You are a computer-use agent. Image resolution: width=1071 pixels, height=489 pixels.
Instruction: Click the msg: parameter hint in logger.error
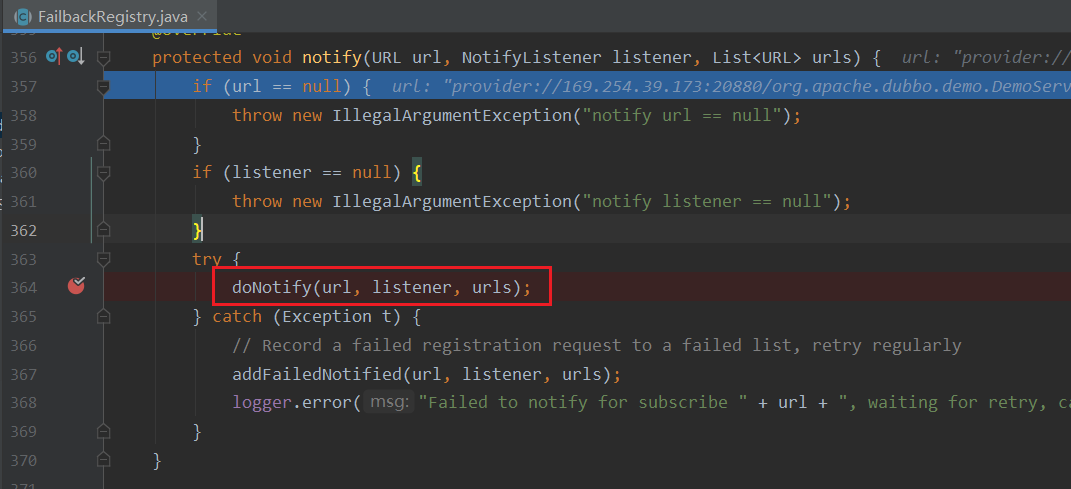coord(389,403)
